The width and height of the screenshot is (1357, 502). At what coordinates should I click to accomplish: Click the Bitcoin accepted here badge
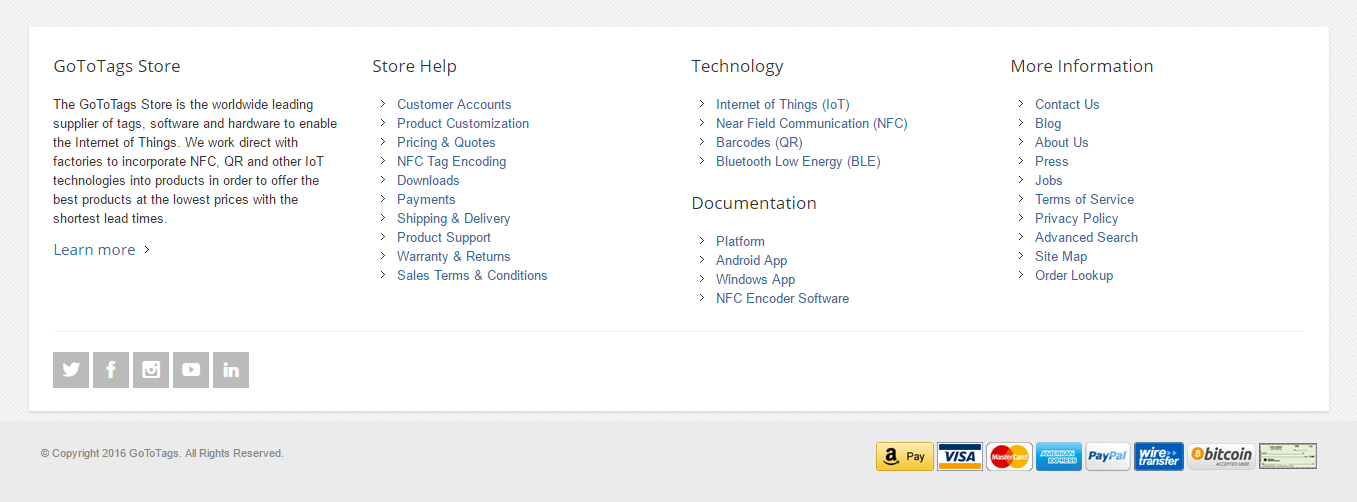1221,456
